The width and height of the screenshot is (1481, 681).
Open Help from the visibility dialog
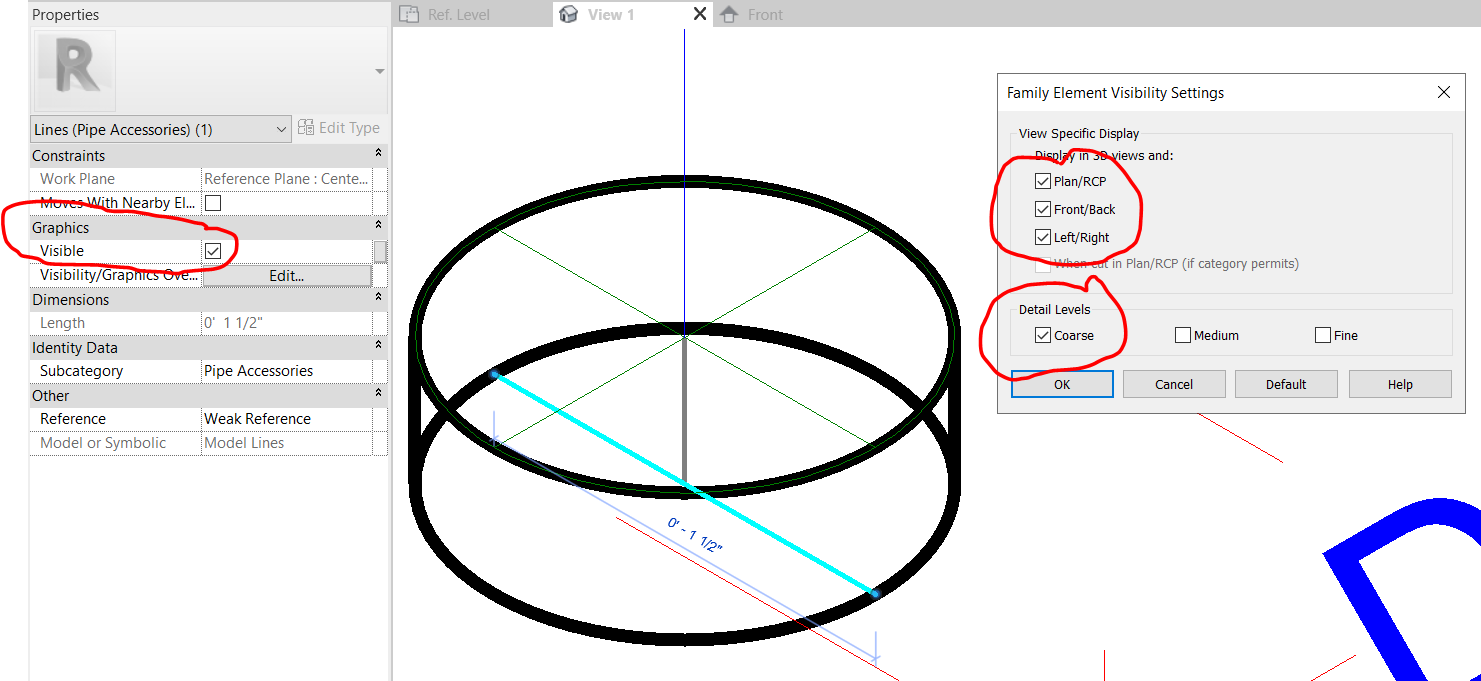pyautogui.click(x=1400, y=384)
